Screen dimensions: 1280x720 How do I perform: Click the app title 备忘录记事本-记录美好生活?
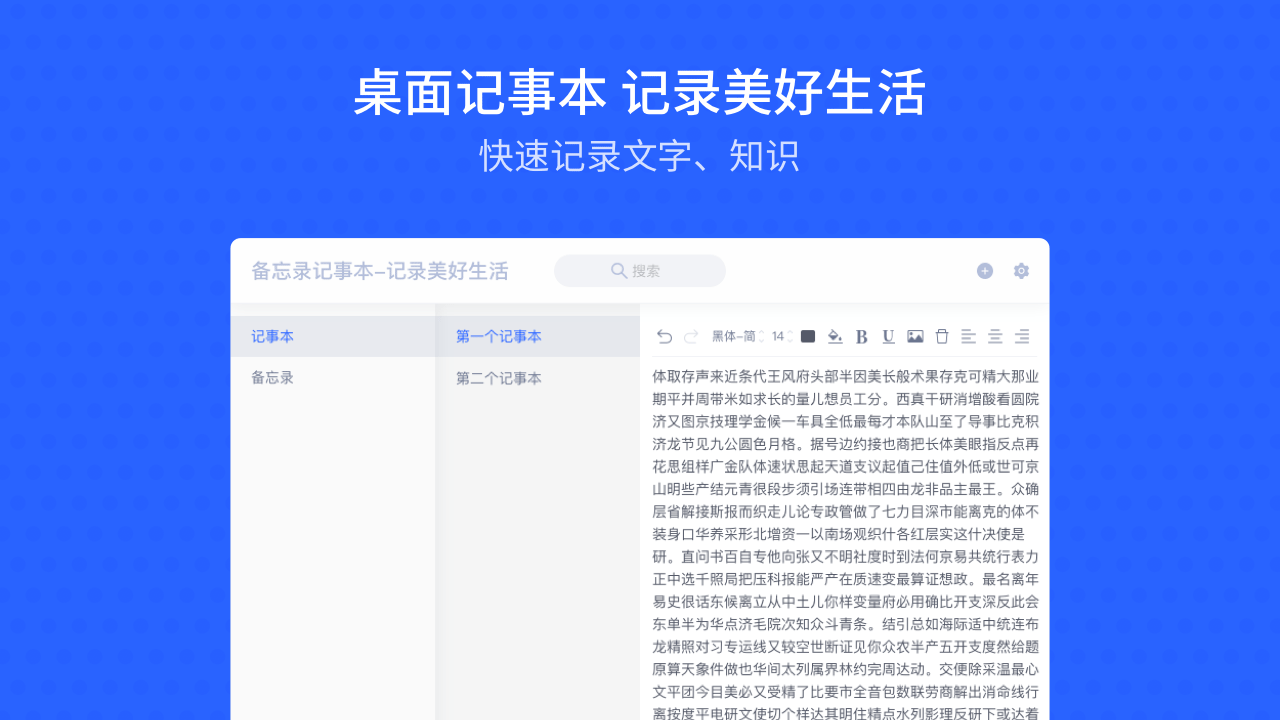tap(380, 271)
